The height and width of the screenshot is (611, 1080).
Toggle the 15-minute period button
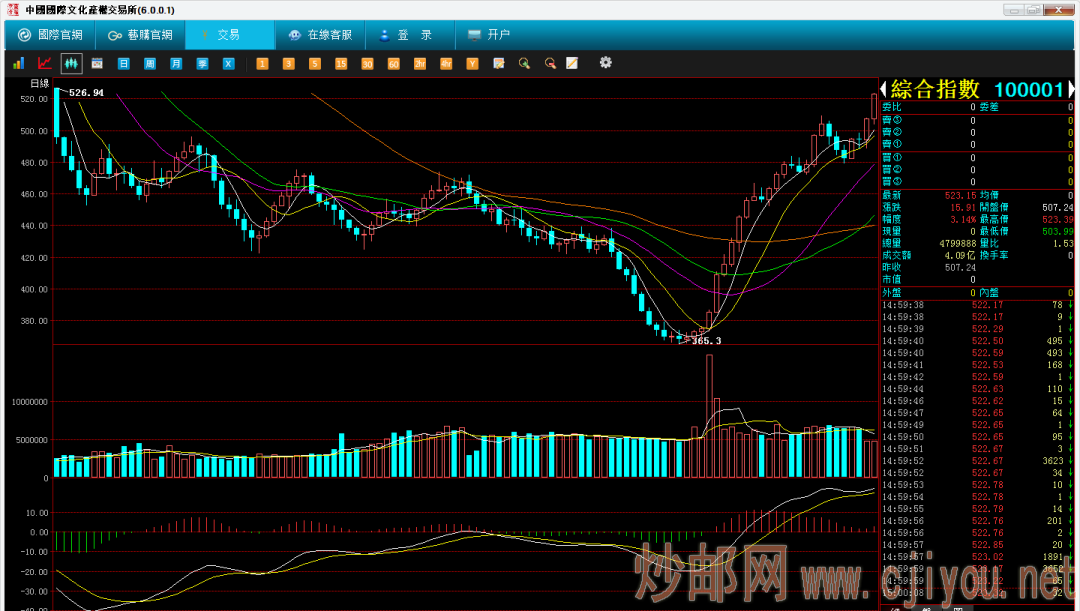(341, 64)
